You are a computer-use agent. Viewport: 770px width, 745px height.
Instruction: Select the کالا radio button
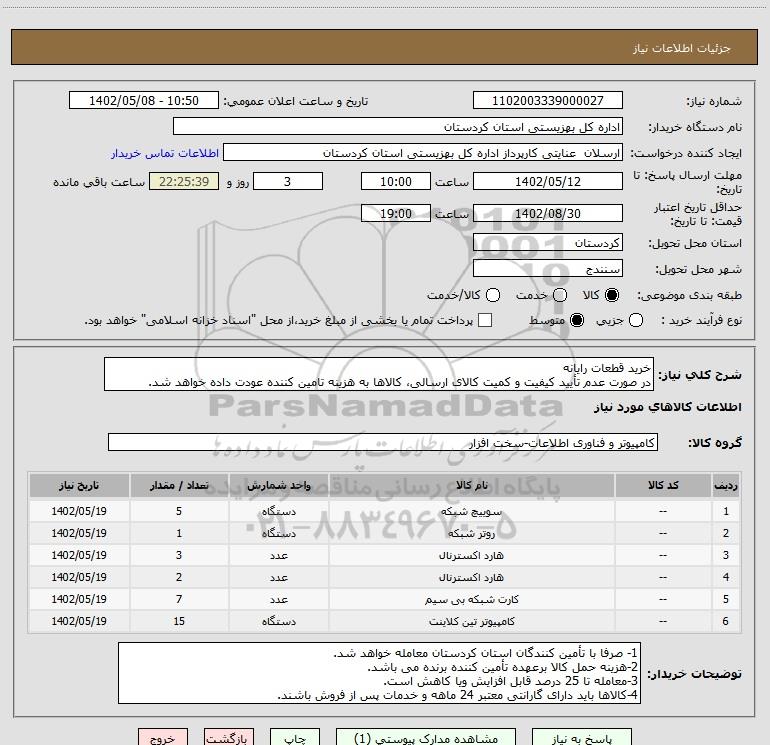pos(612,295)
